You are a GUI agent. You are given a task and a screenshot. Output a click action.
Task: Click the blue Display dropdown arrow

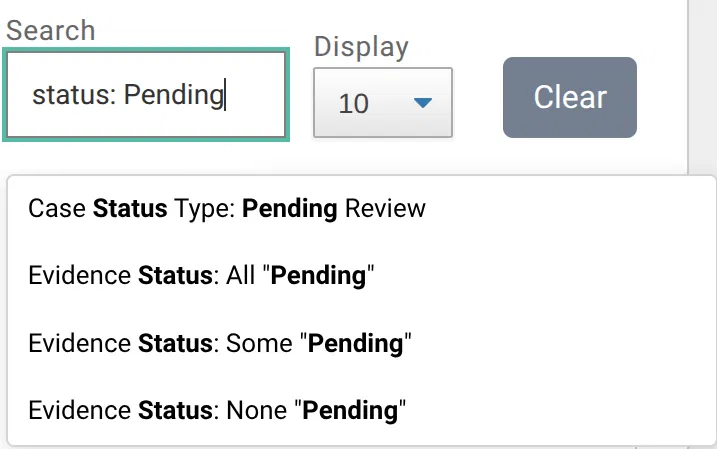(423, 103)
